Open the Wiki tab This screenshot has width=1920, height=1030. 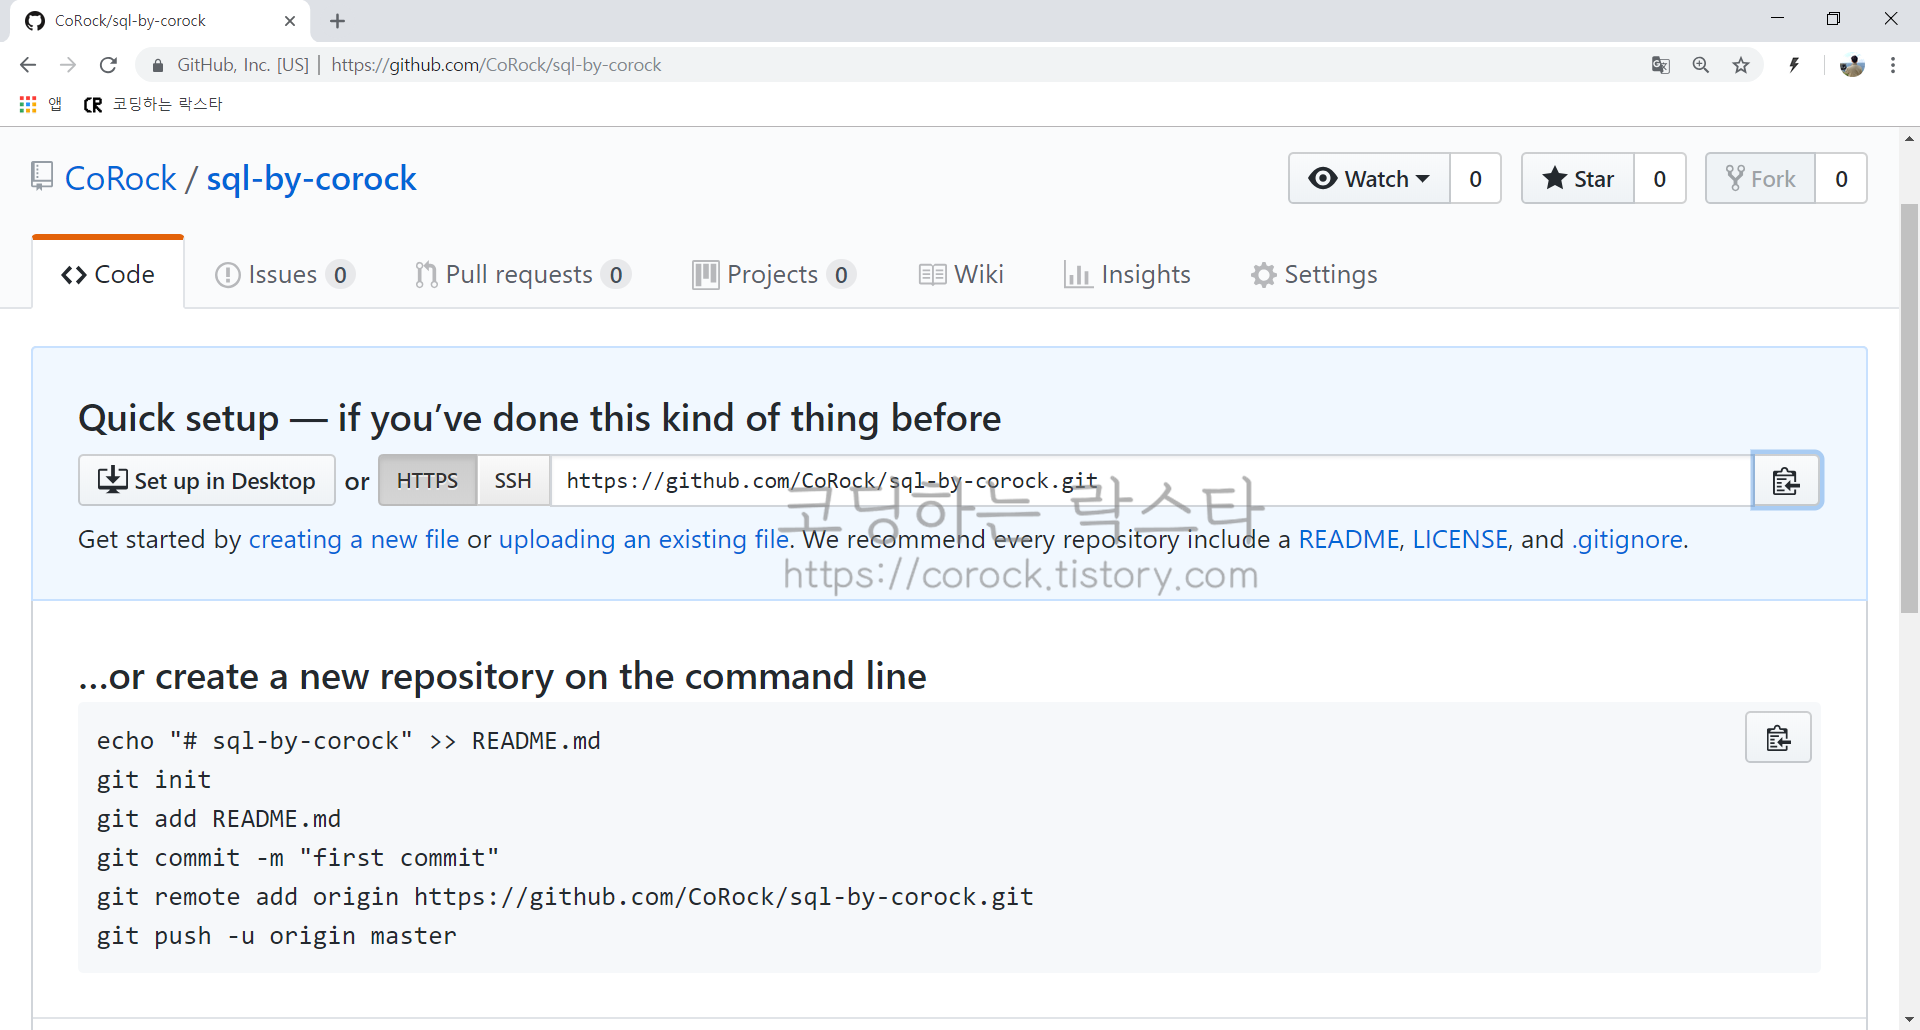961,274
